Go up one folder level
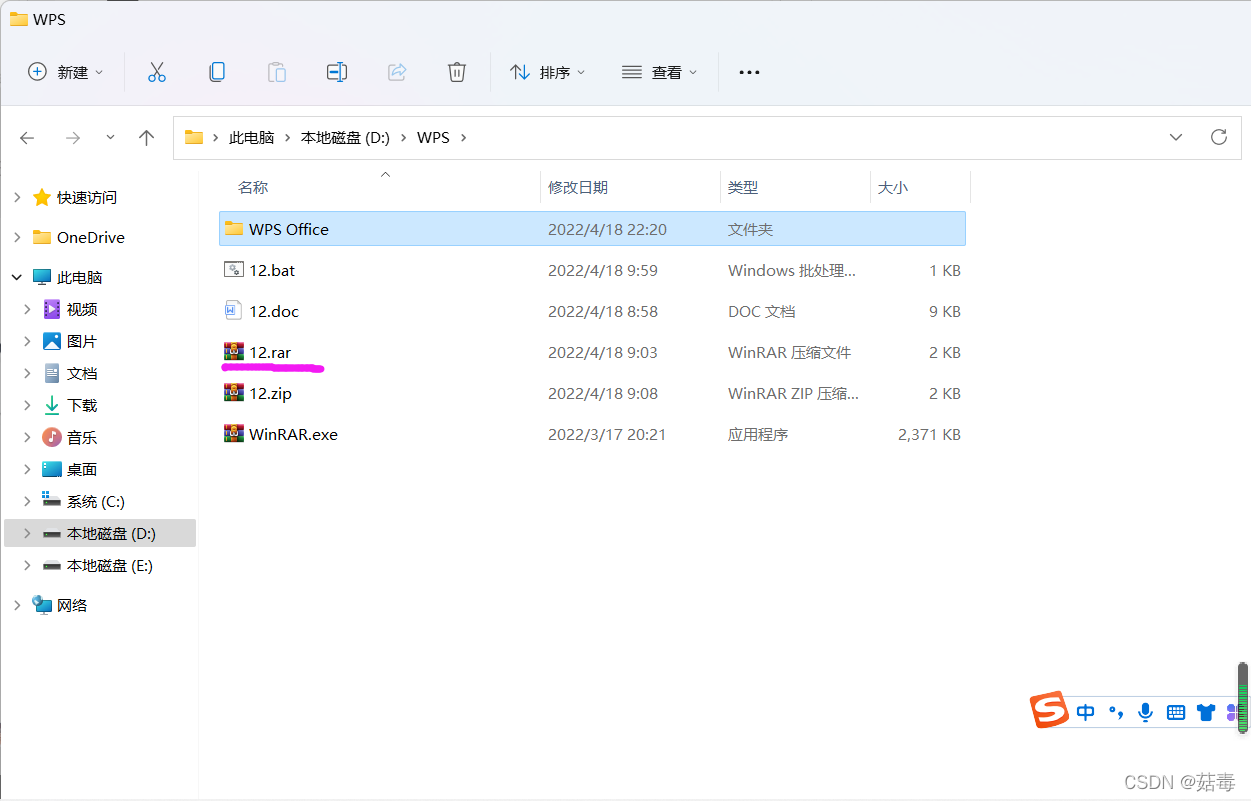Screen dimensions: 1251x801 [x=147, y=138]
